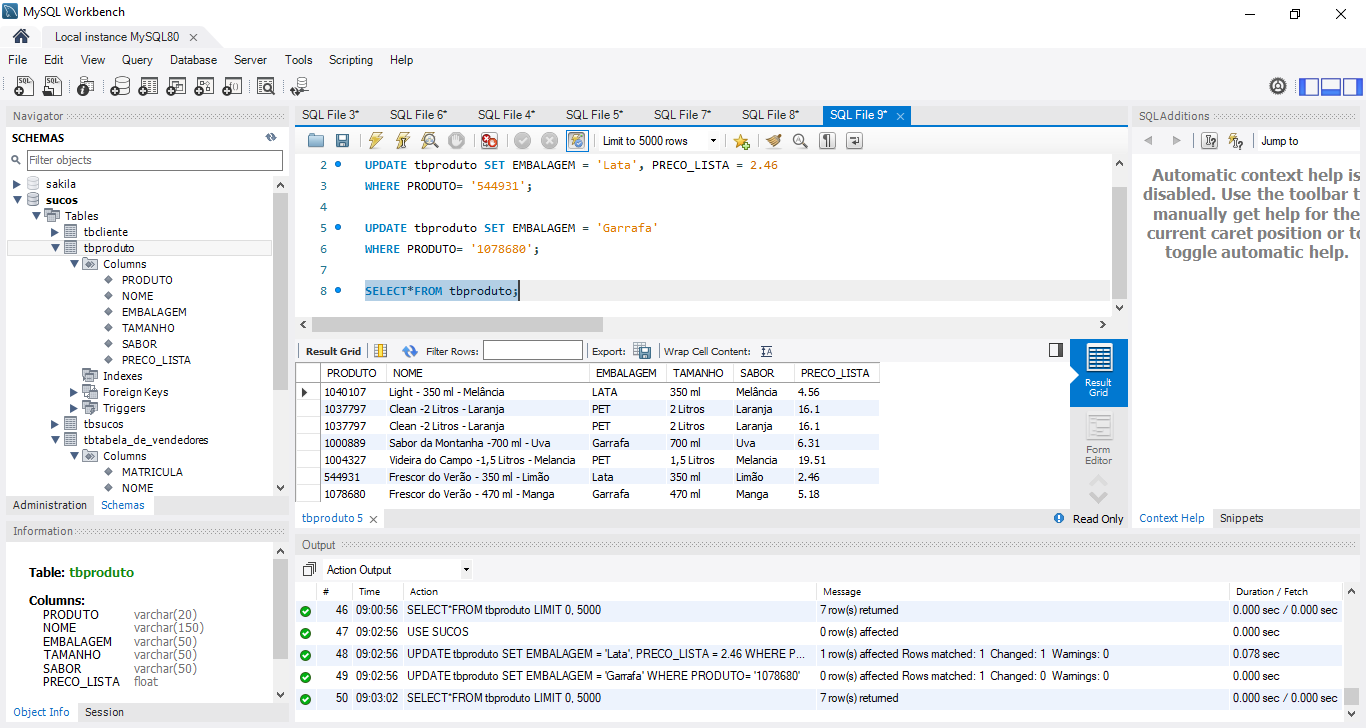The height and width of the screenshot is (728, 1366).
Task: Toggle the bottom output panel visibility
Action: [1331, 87]
